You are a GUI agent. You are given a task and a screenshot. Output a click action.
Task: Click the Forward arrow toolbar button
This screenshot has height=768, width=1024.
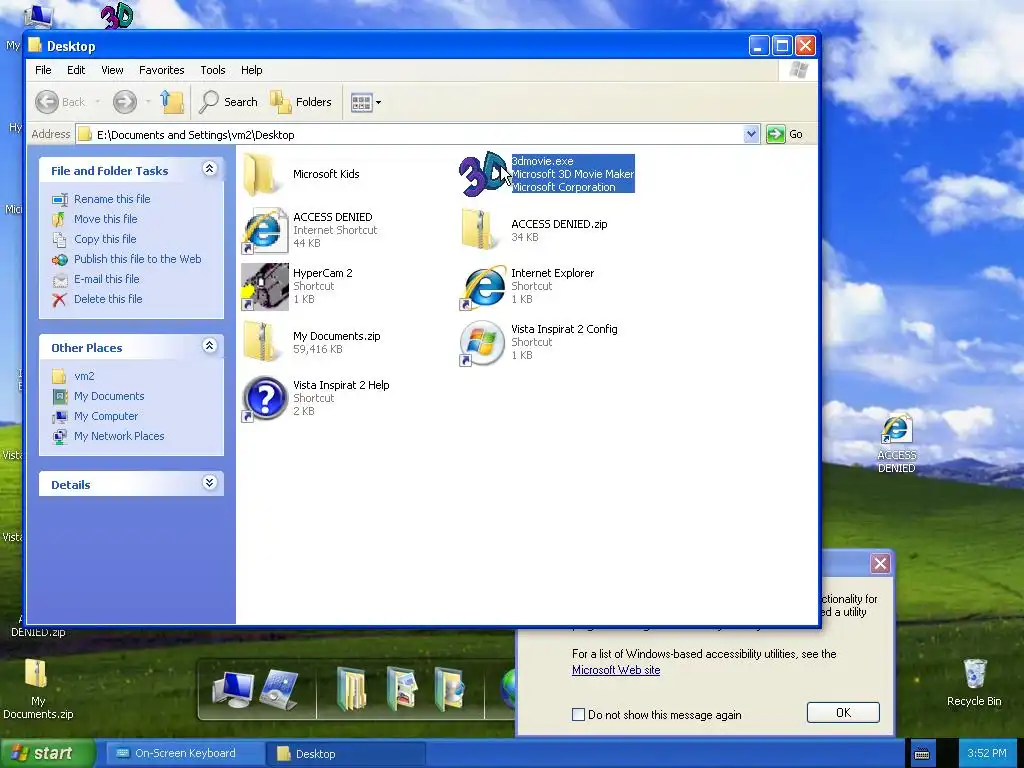(x=125, y=102)
